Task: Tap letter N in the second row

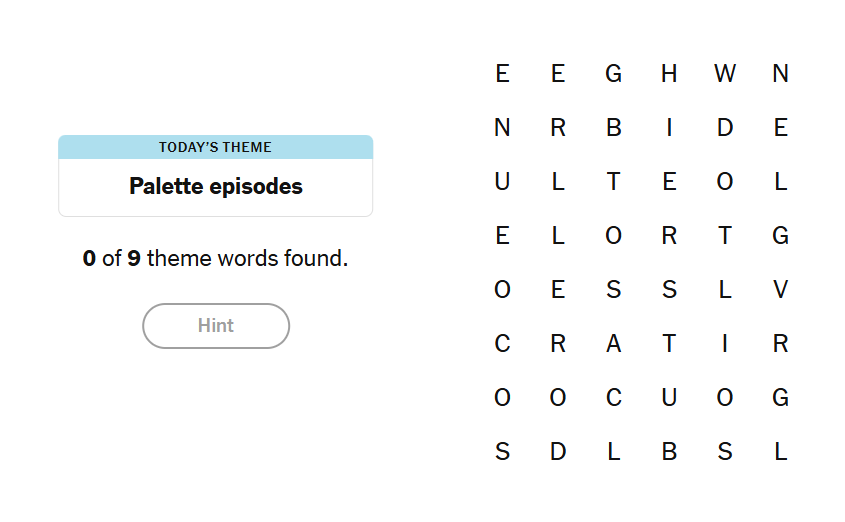Action: click(502, 128)
